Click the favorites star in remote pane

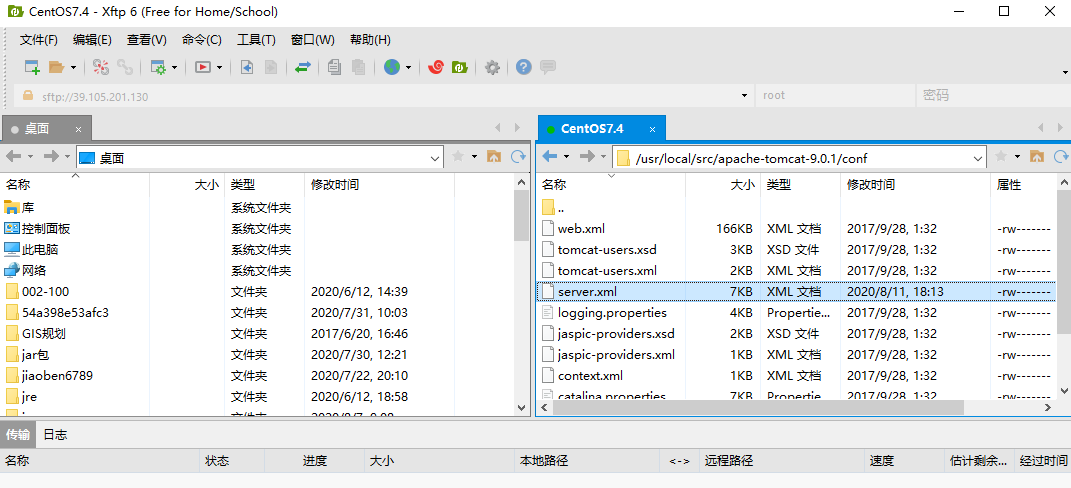(1001, 157)
